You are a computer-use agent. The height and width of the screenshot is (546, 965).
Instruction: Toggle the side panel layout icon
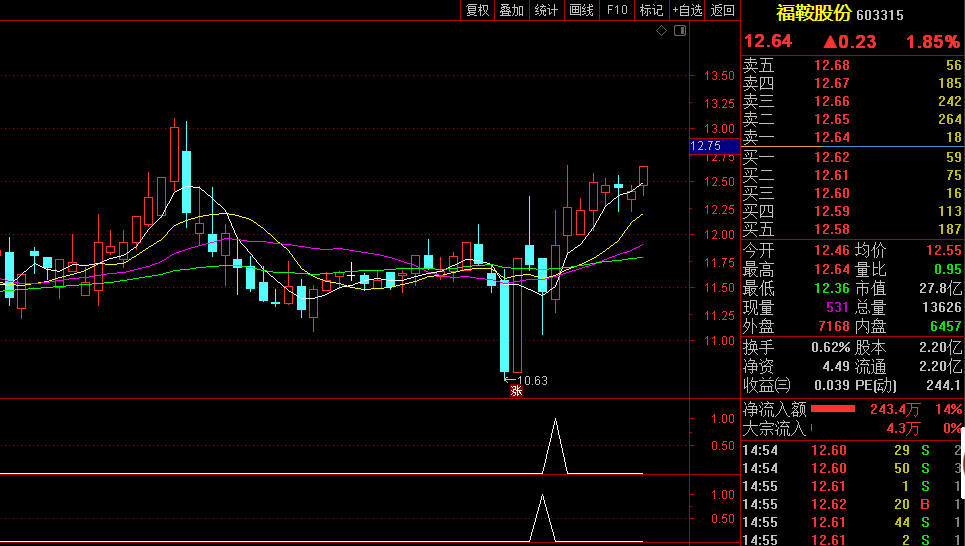[680, 31]
